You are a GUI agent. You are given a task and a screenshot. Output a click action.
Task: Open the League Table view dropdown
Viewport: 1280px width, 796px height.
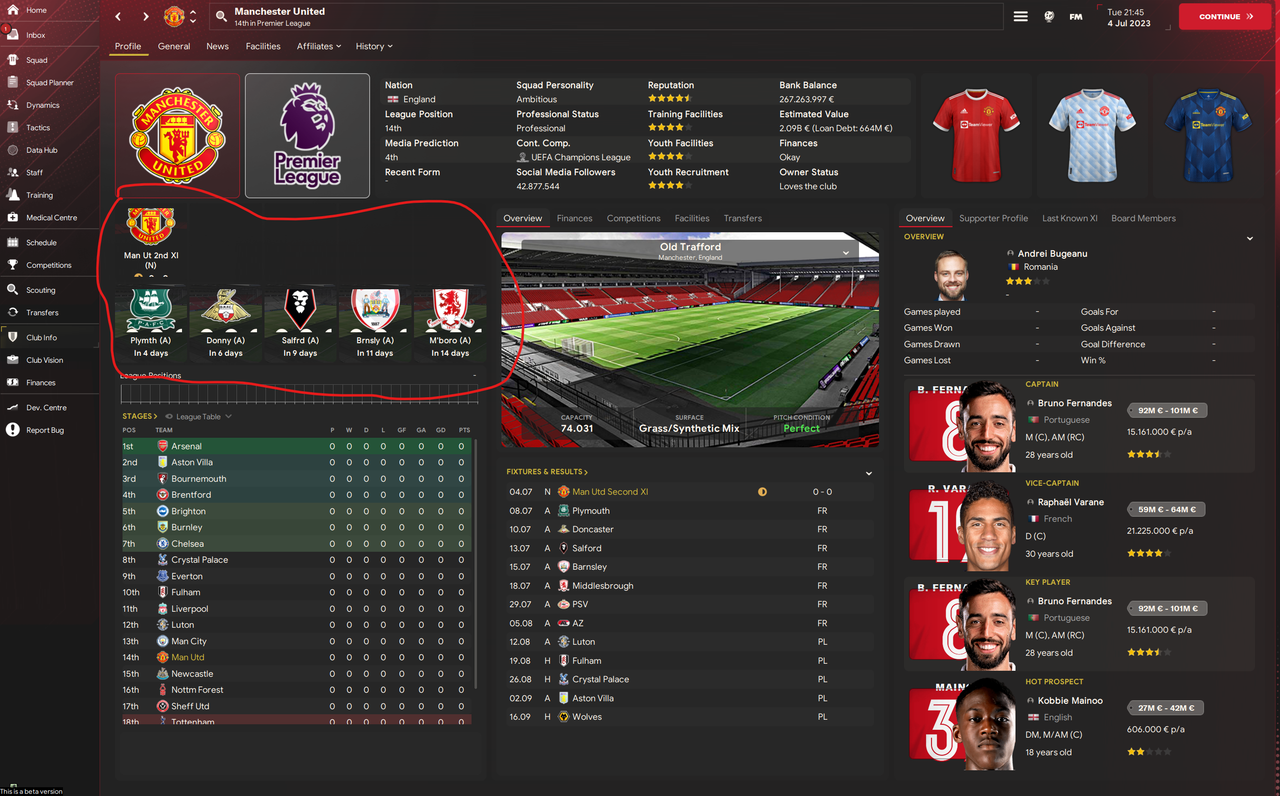[x=199, y=416]
